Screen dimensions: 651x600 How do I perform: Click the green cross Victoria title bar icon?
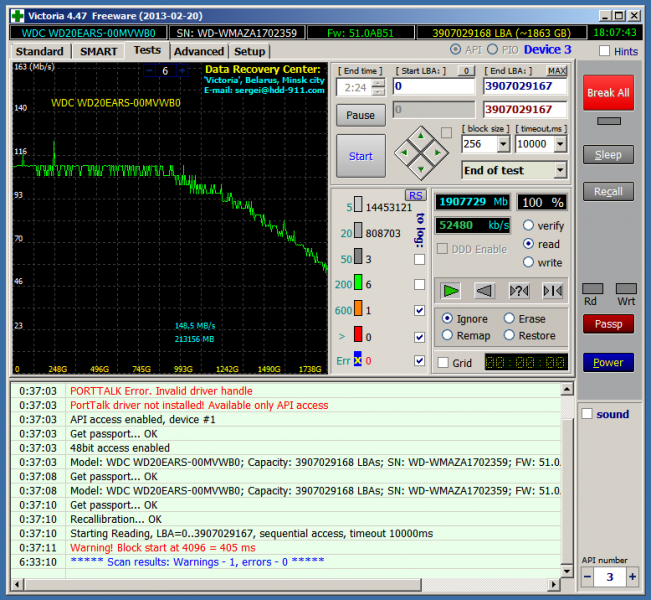click(17, 15)
